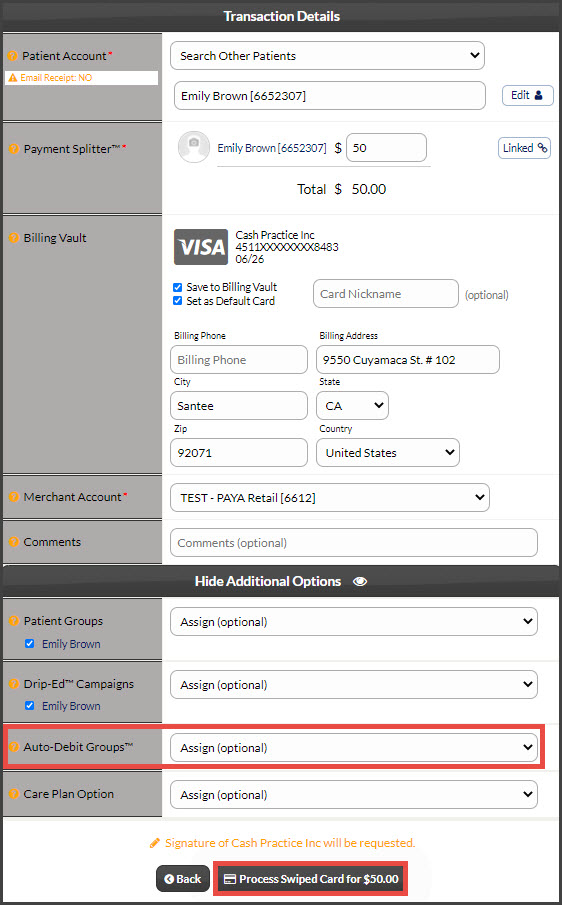
Task: Click help icon beside Patient Account
Action: coord(13,56)
